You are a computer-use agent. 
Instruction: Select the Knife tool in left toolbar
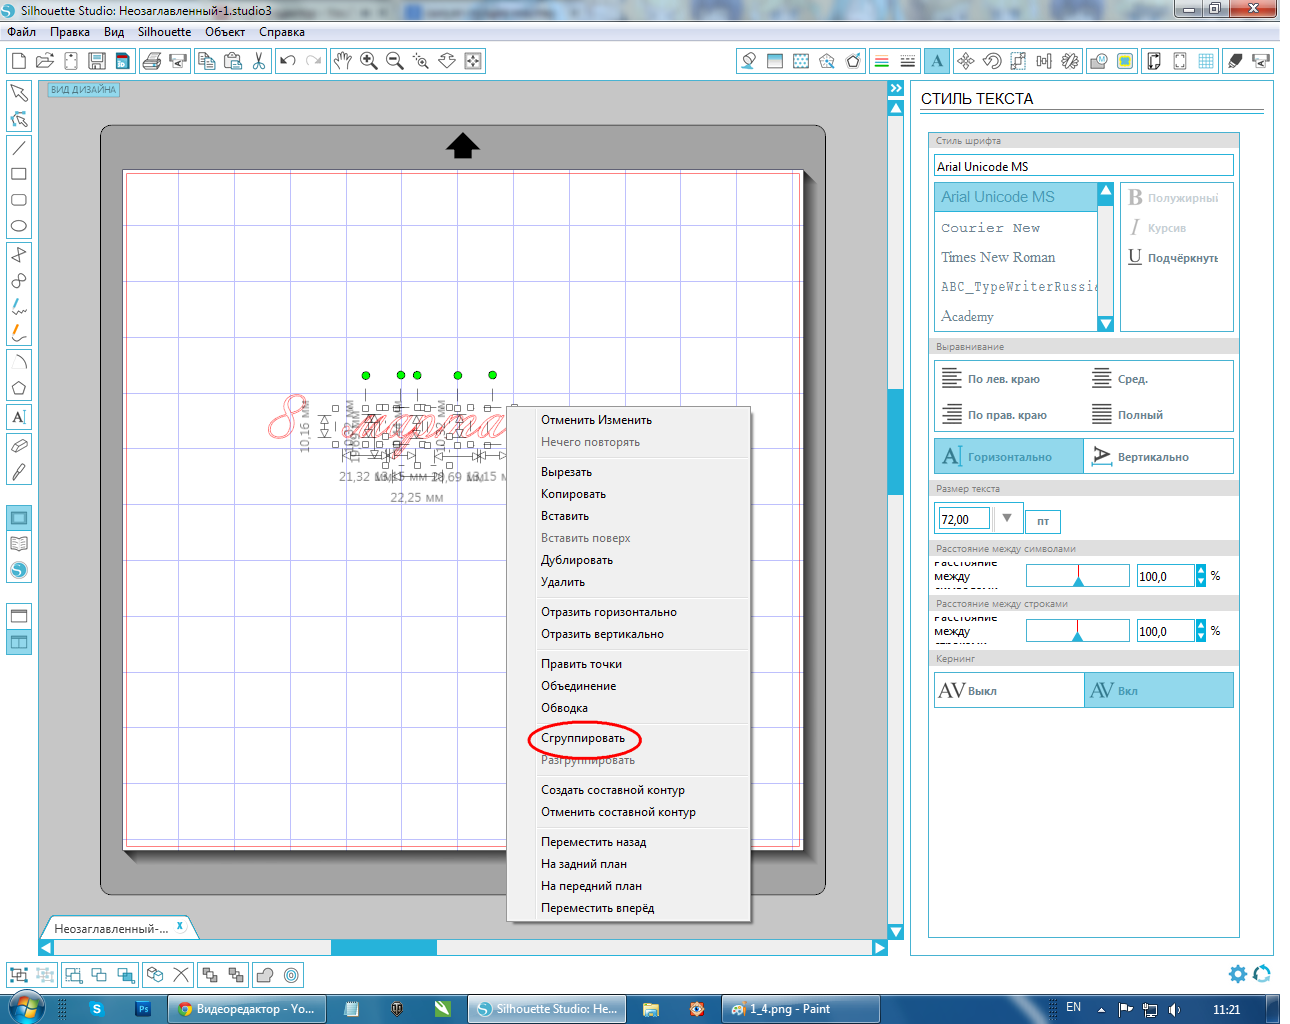(x=19, y=471)
